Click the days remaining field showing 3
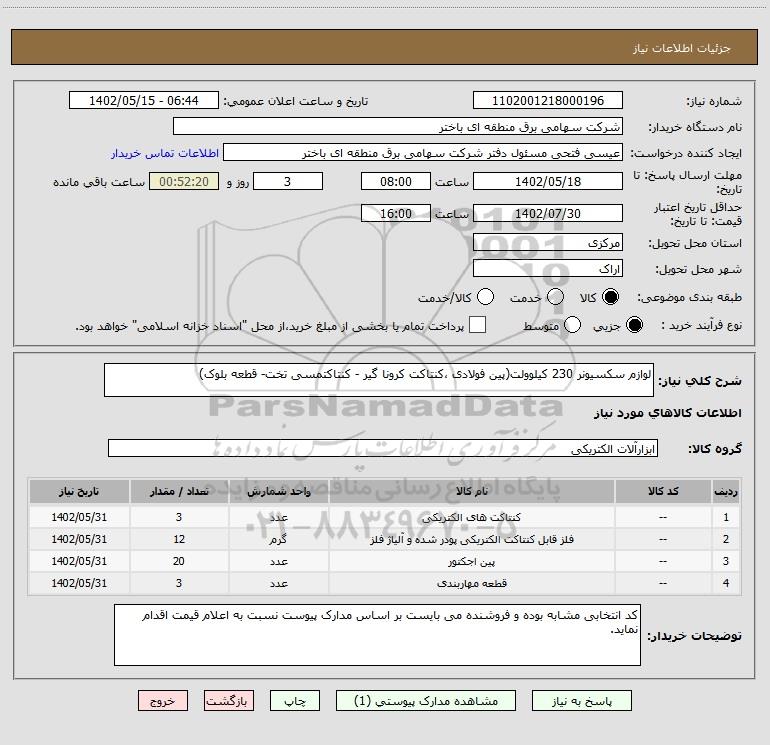 (288, 181)
